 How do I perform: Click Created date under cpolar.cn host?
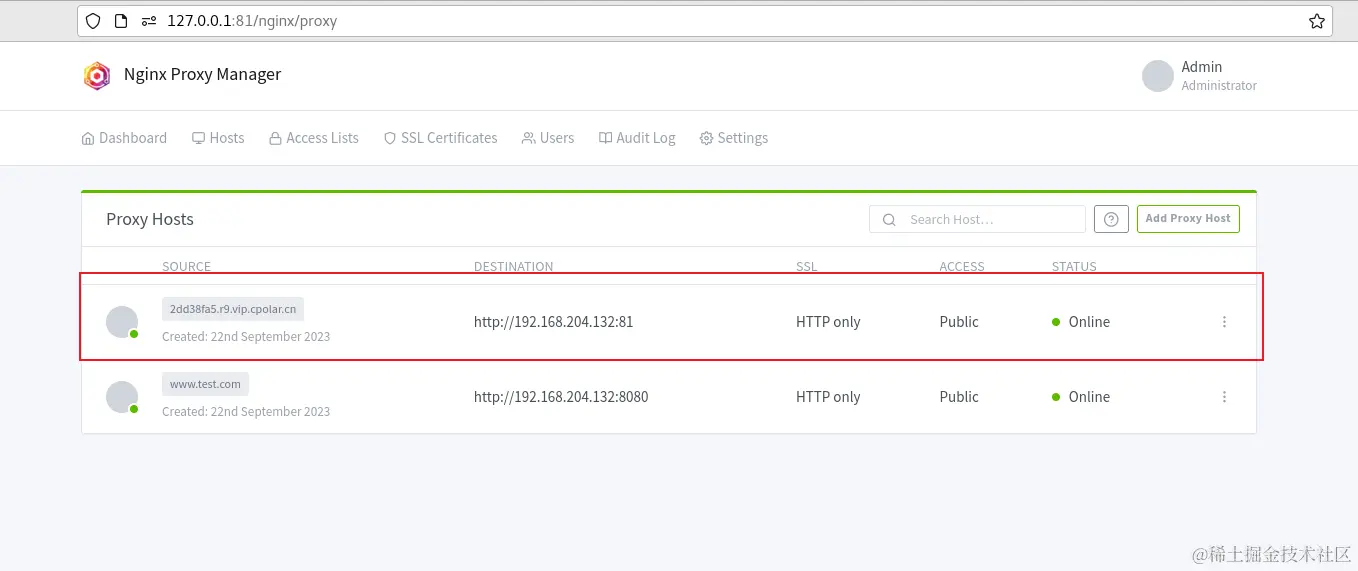pos(246,337)
